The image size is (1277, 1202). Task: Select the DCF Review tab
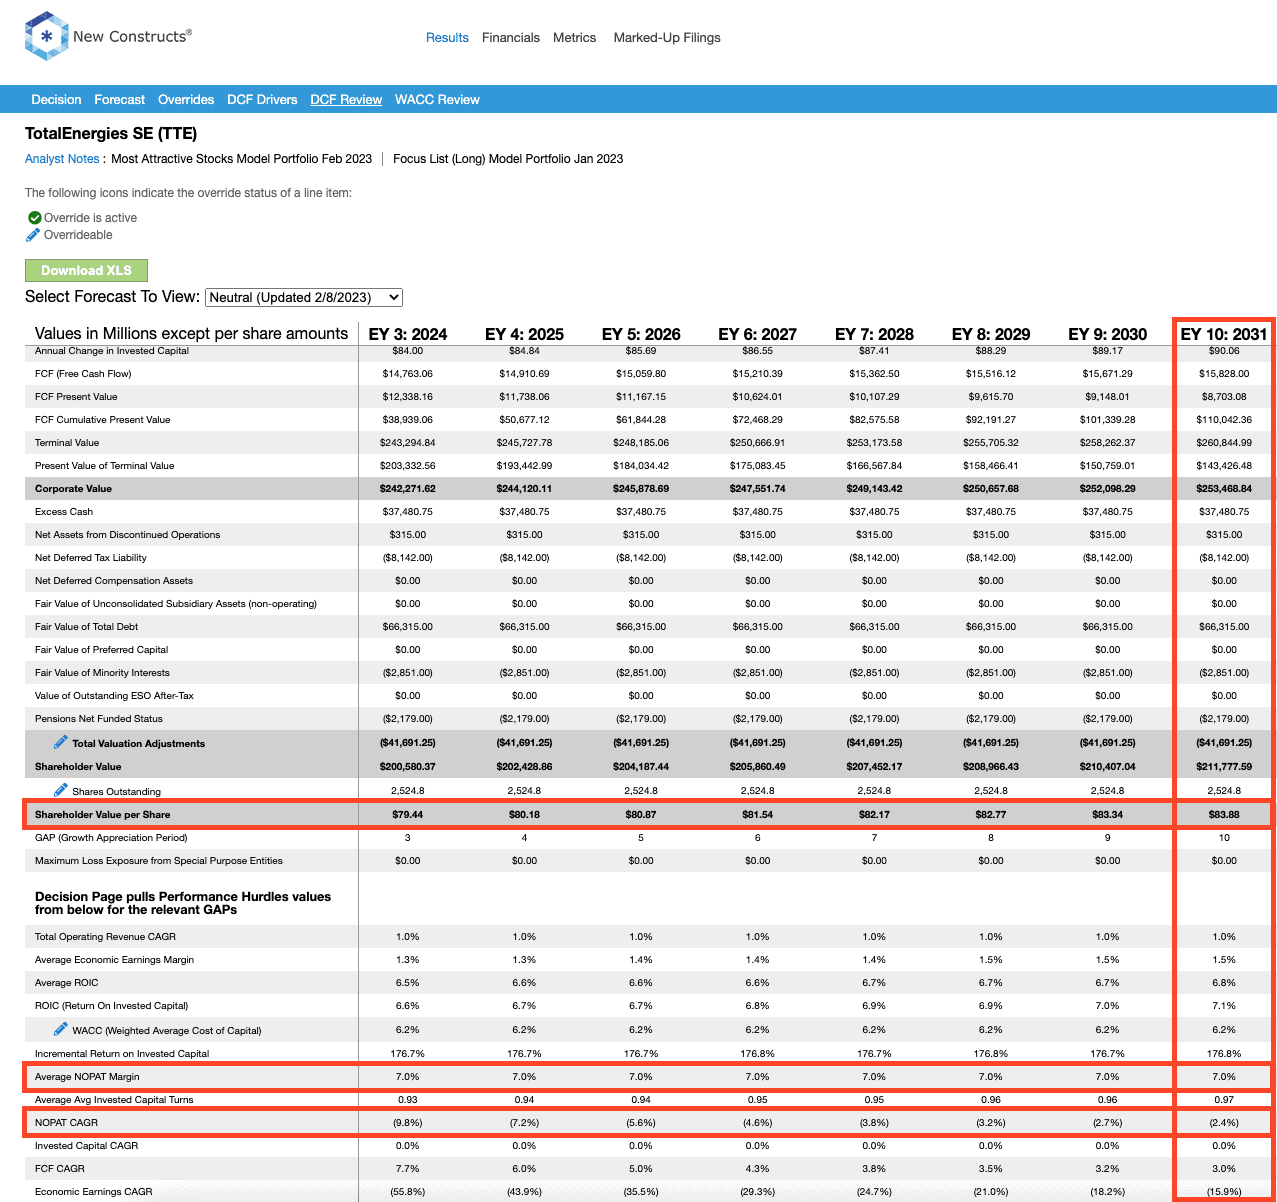[x=346, y=100]
